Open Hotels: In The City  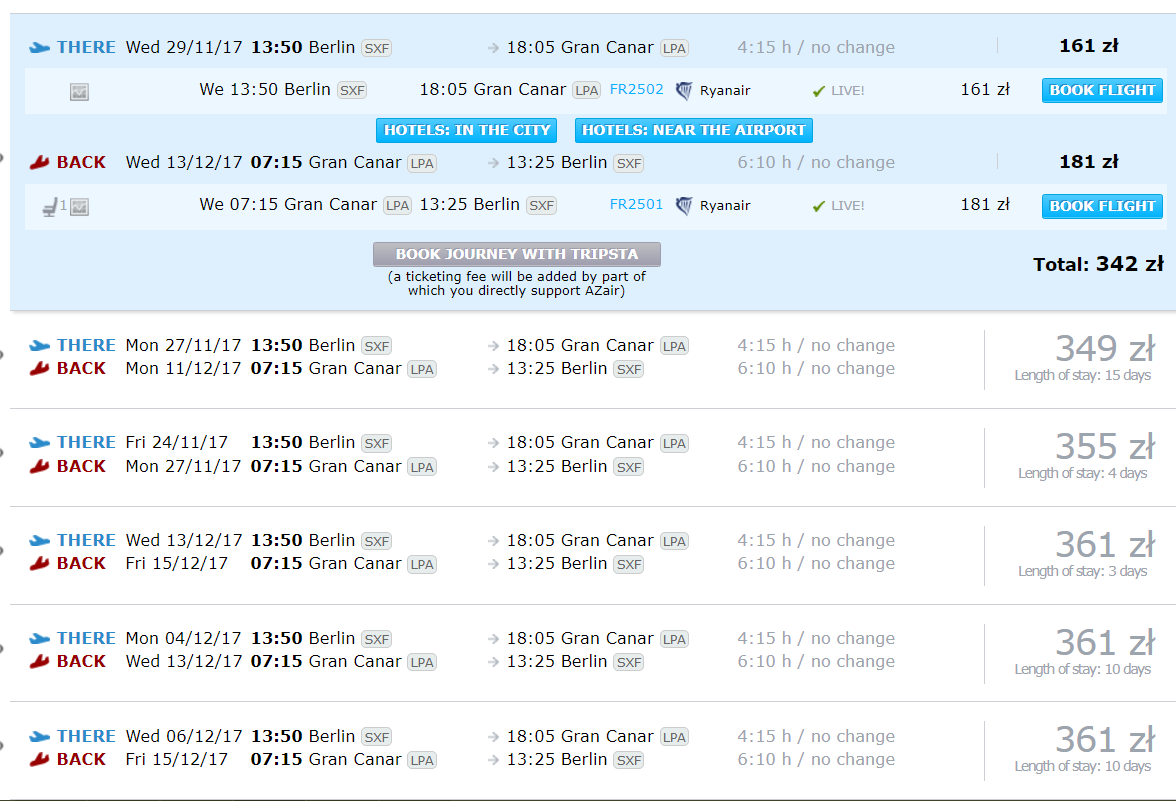pyautogui.click(x=466, y=130)
